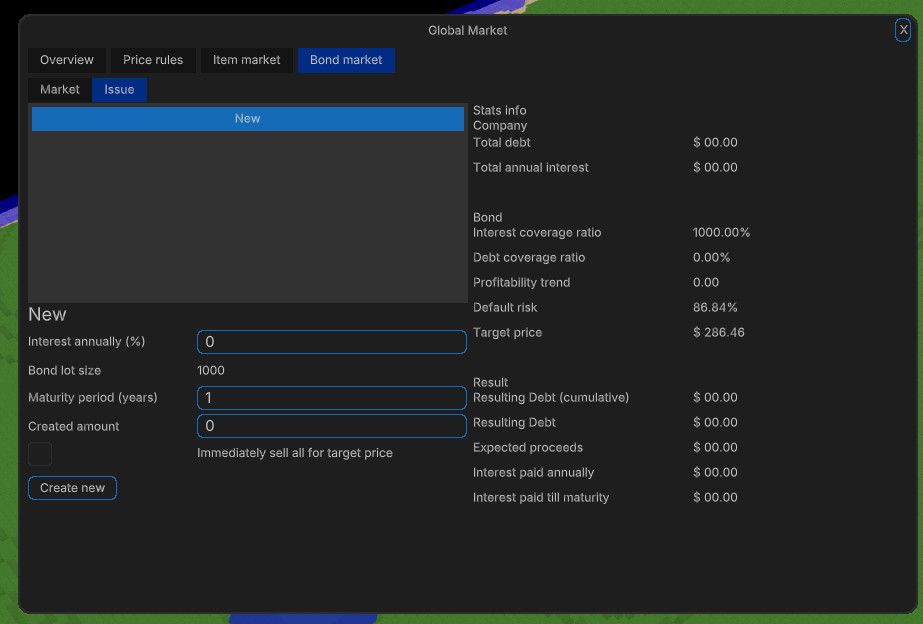Click the Interest annually (%) input field

331,342
